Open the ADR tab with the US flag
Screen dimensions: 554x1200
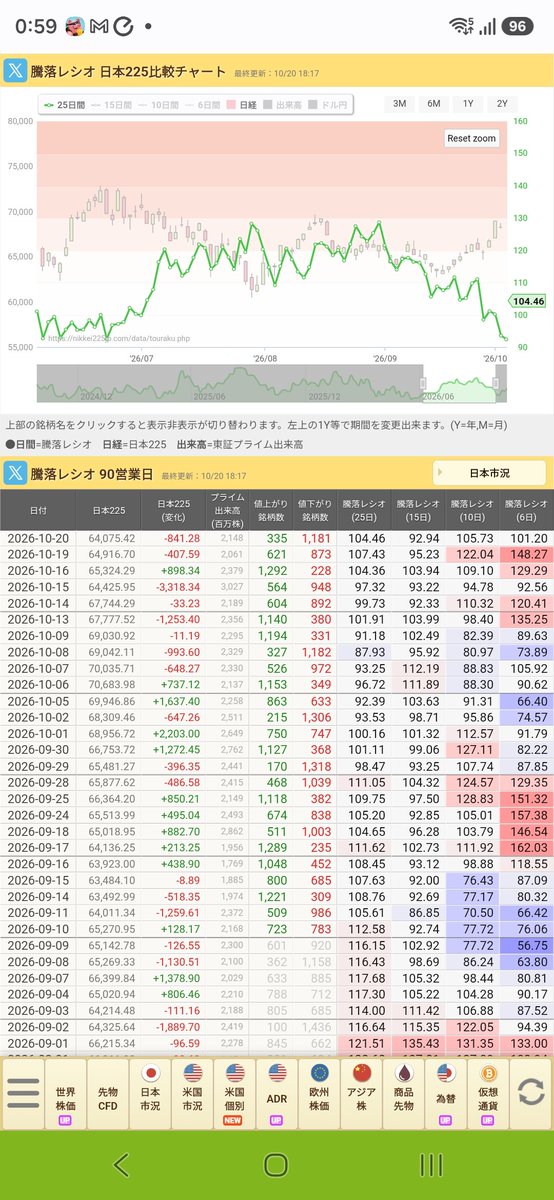277,1094
